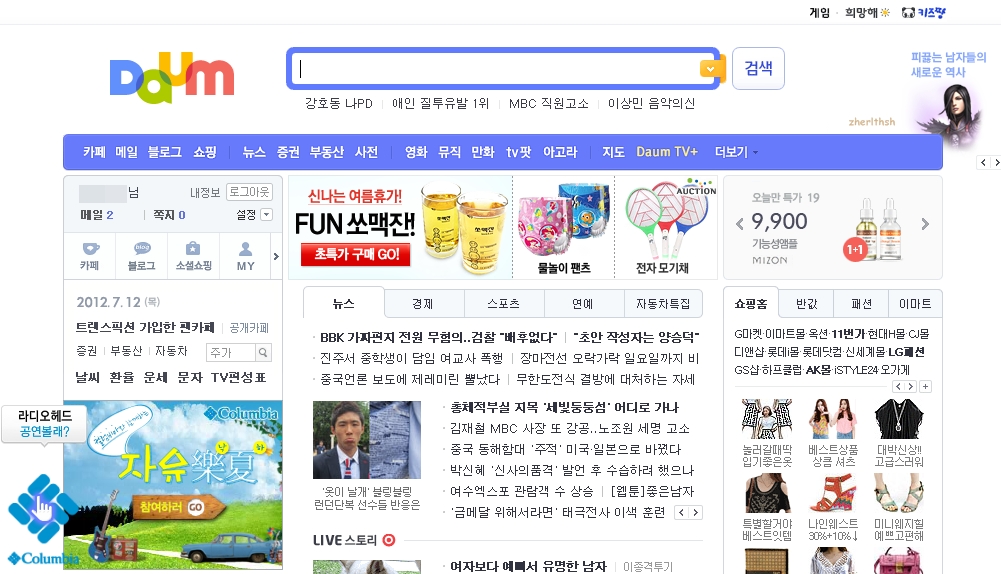1001x574 pixels.
Task: Click next arrow beside character banner
Action: tap(996, 162)
